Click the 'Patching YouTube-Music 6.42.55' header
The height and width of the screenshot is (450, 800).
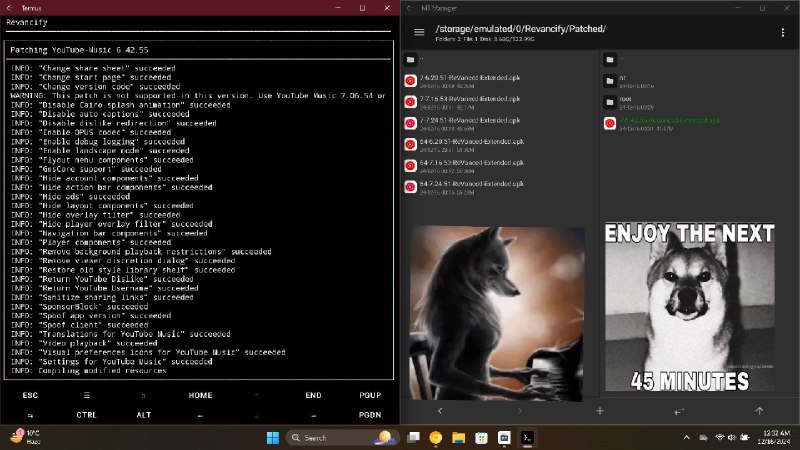pyautogui.click(x=79, y=50)
